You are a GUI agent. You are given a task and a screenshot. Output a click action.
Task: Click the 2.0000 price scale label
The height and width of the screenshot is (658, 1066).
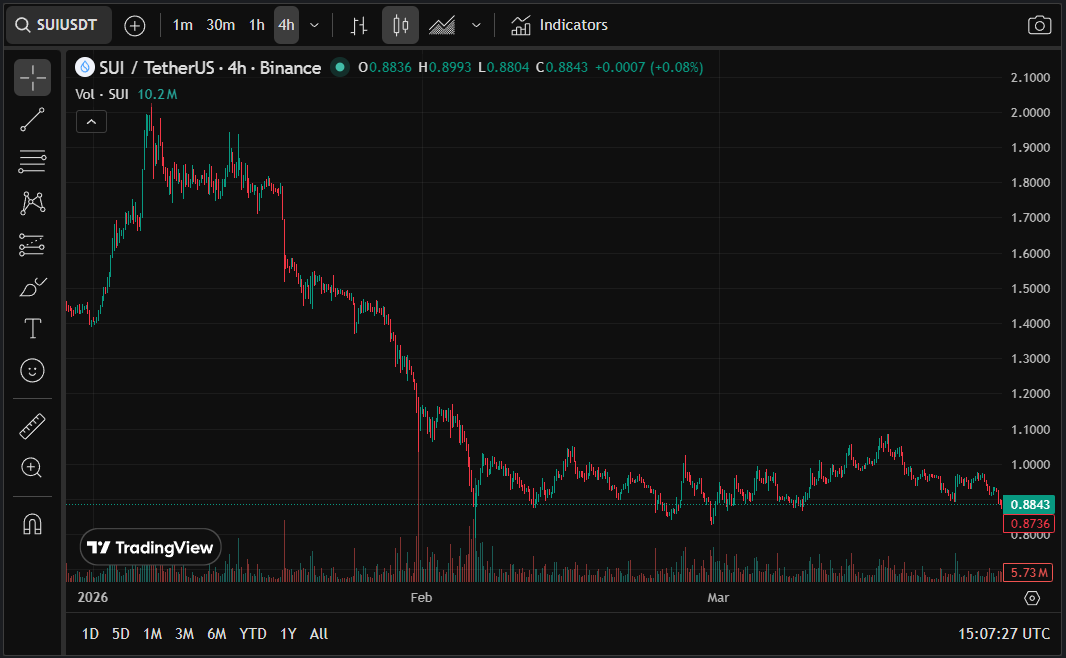coord(1030,113)
